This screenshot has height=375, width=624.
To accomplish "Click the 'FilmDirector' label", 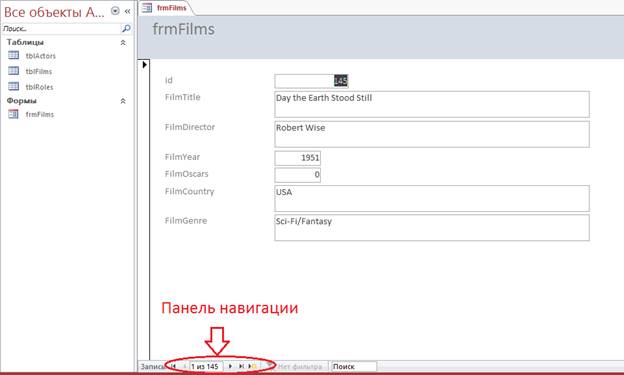I will [x=190, y=127].
